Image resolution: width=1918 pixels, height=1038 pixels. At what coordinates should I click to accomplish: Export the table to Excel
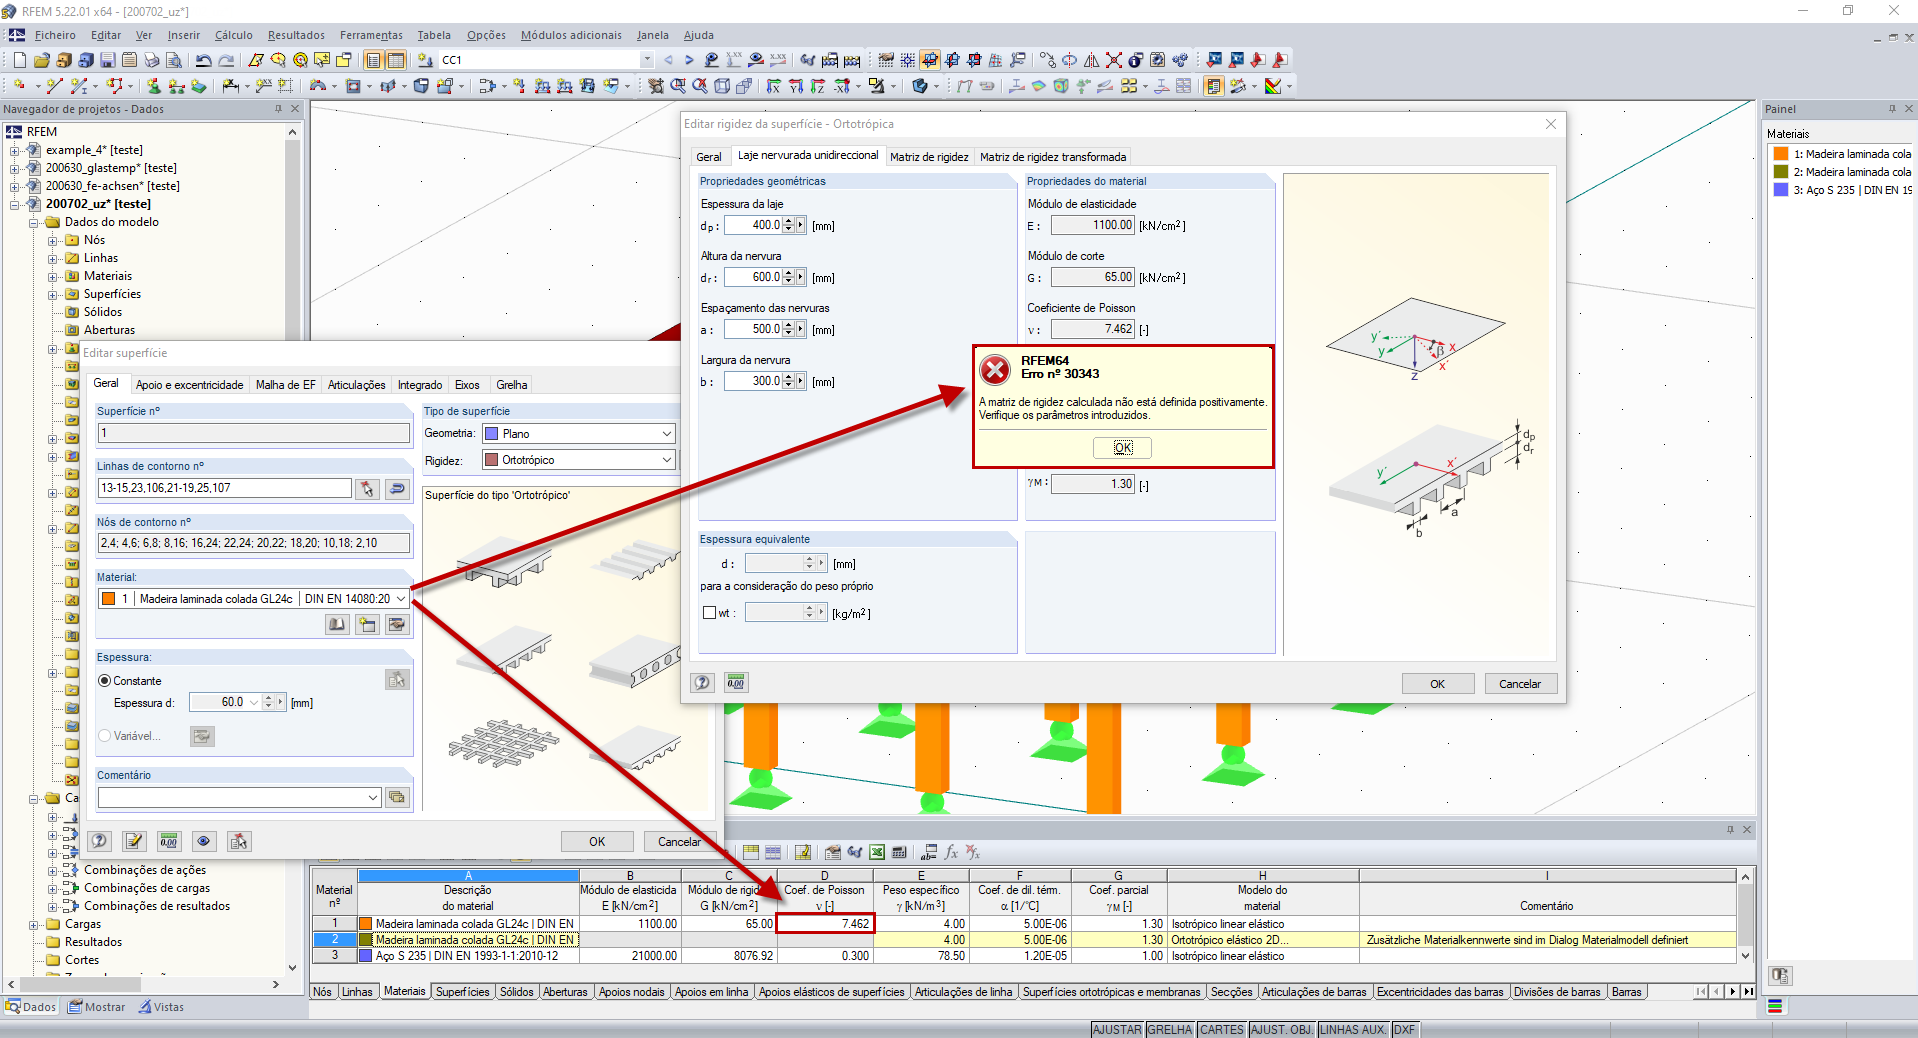pyautogui.click(x=877, y=852)
